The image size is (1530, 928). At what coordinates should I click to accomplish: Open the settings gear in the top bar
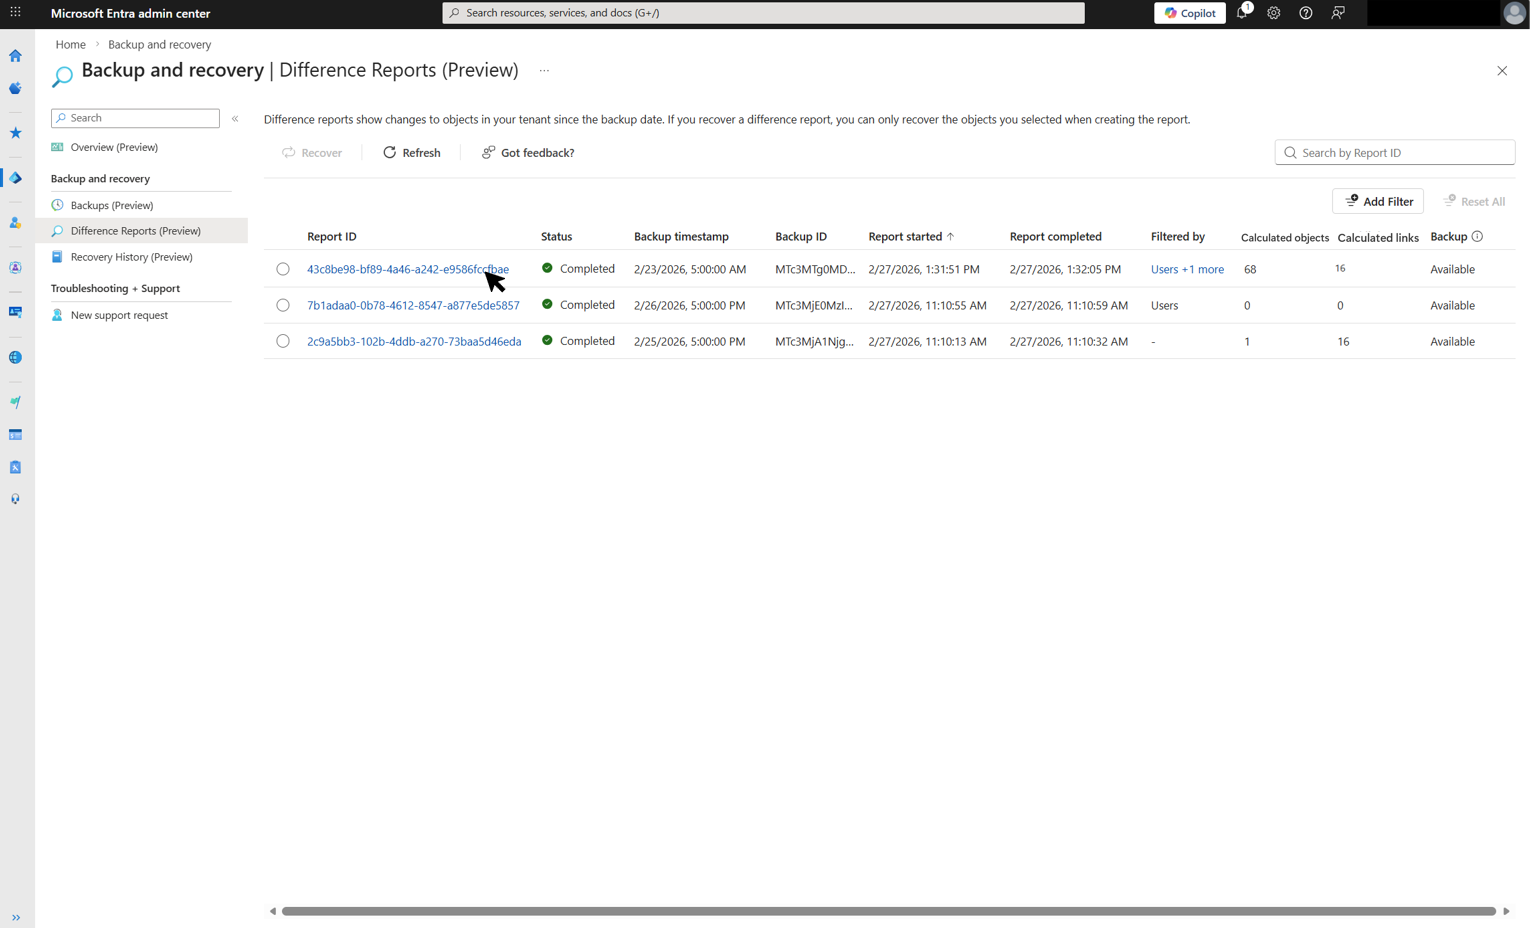[1273, 13]
